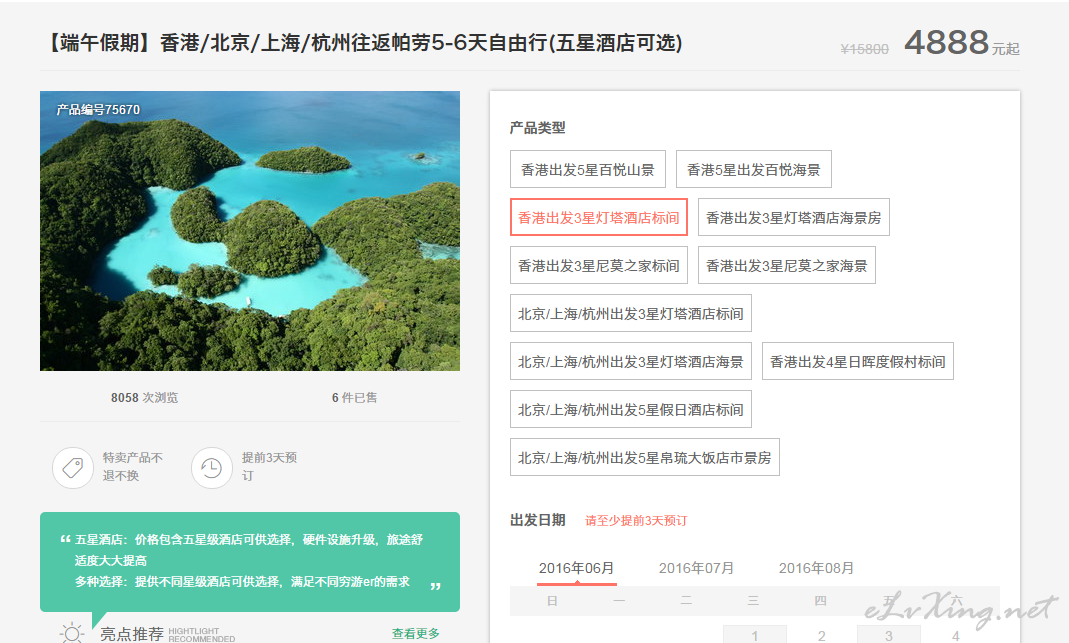Click the 提前3天预订 text

269,466
